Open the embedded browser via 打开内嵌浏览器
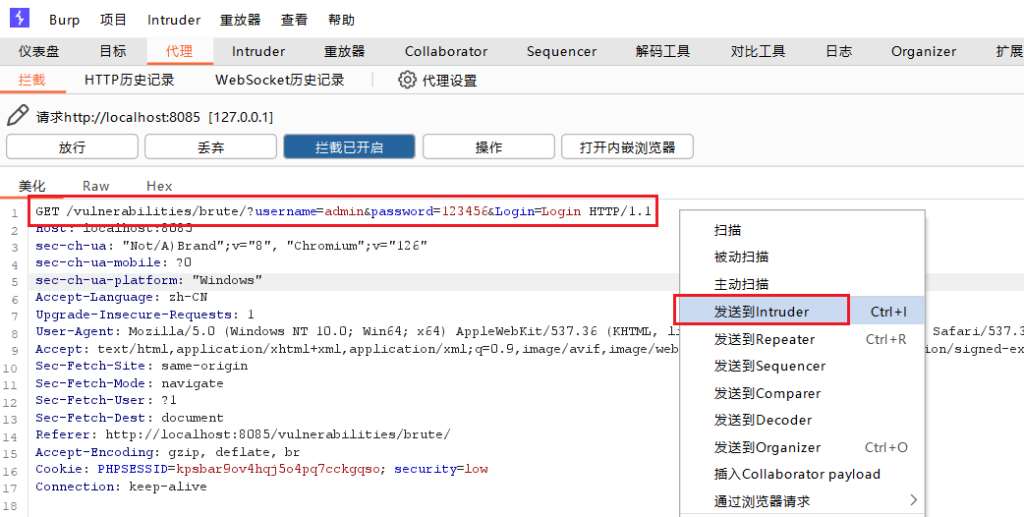This screenshot has height=517, width=1024. coord(627,147)
